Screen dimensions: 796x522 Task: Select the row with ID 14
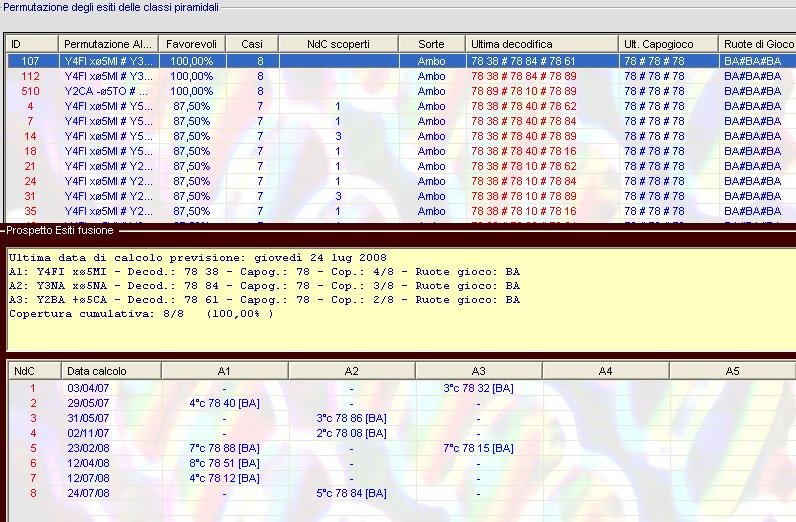(401, 136)
